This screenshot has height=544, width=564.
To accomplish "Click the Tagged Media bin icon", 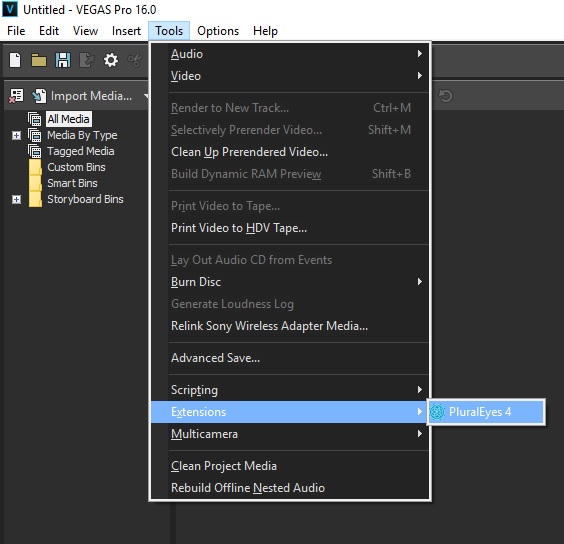I will point(35,151).
